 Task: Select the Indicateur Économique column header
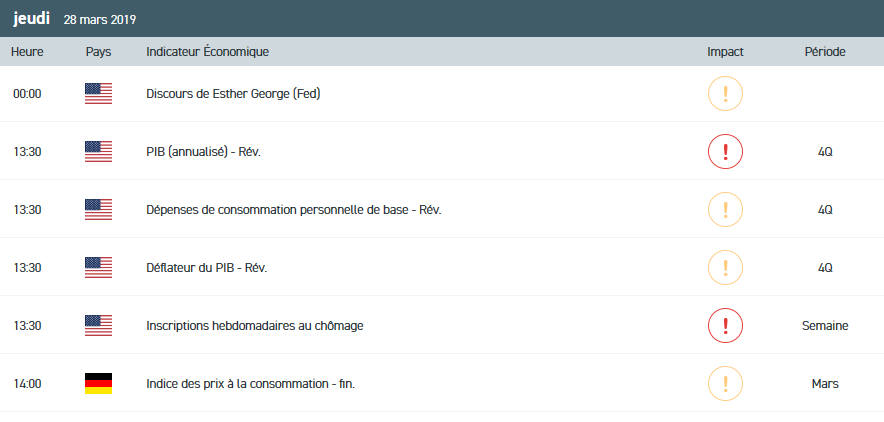tap(207, 51)
